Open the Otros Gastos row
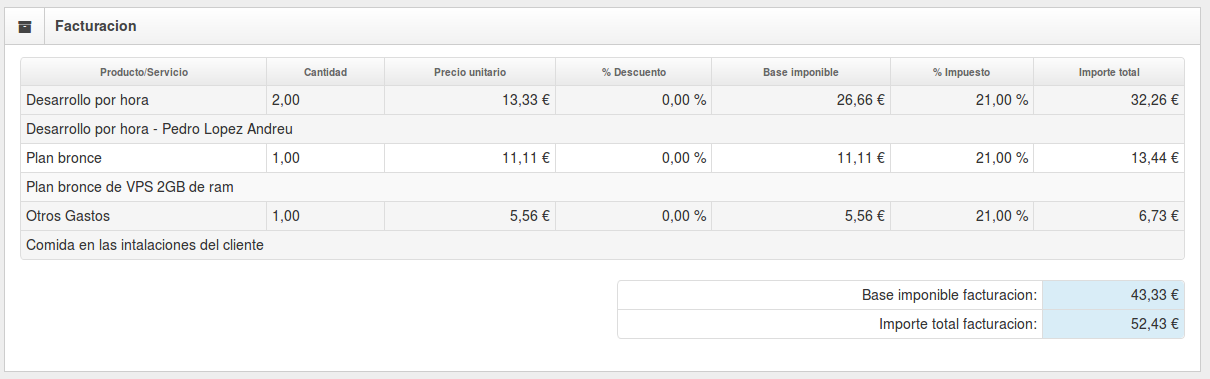Viewport: 1210px width, 379px height. point(602,216)
